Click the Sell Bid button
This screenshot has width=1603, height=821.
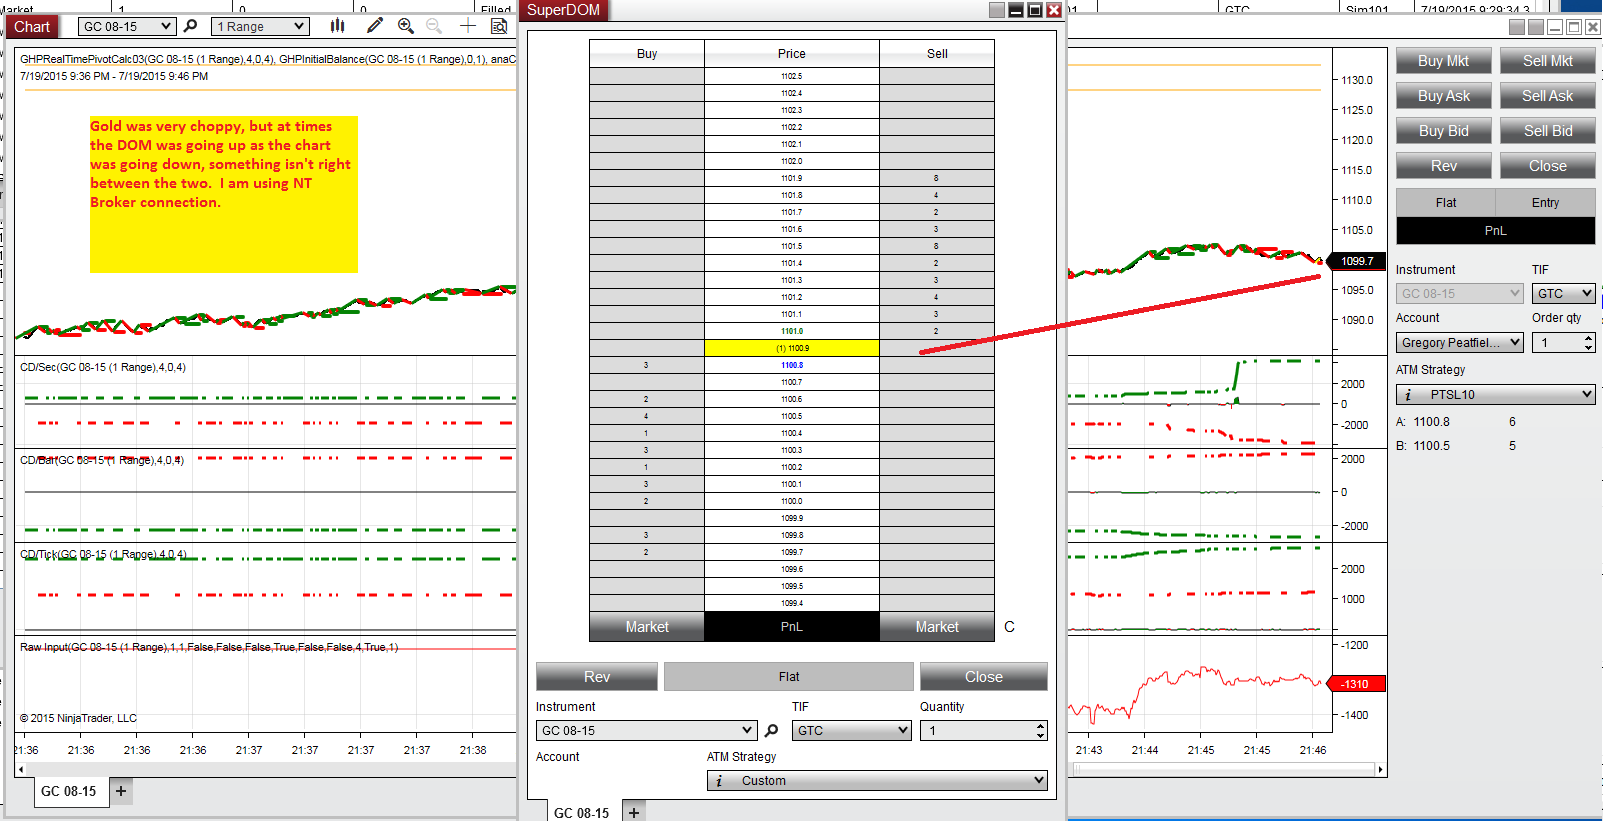pos(1548,131)
